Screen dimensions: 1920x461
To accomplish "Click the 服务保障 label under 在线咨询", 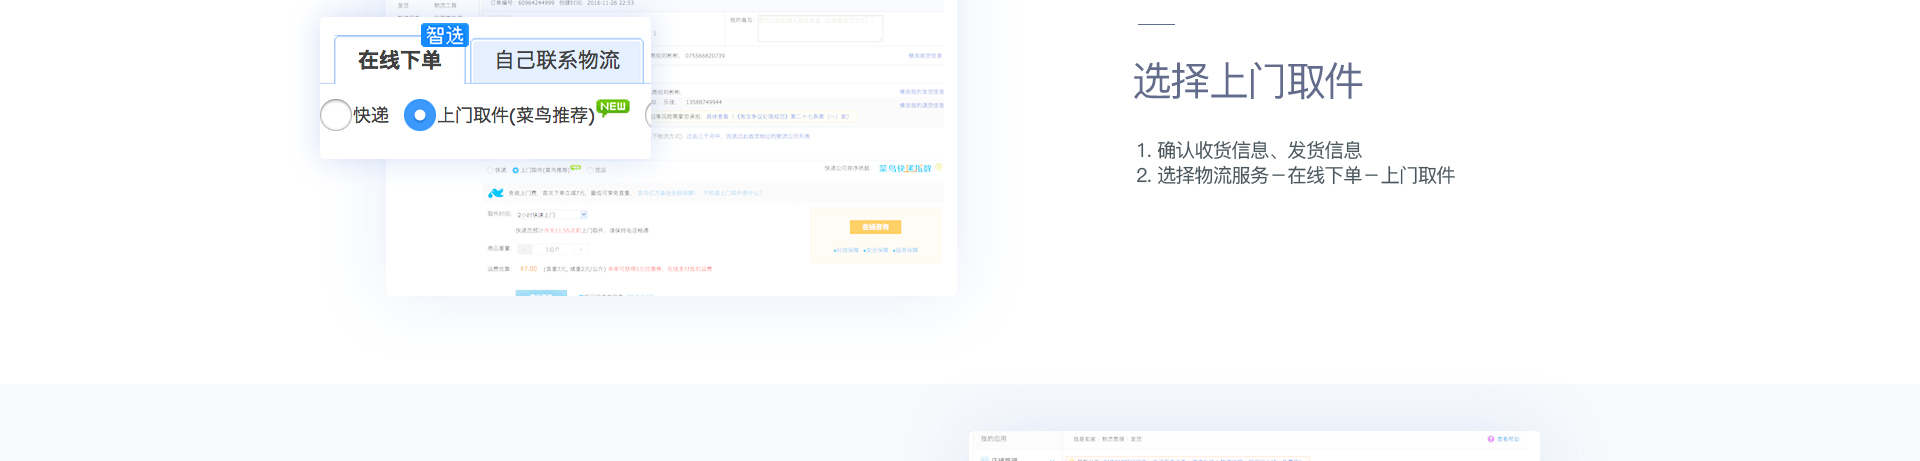I will pyautogui.click(x=905, y=250).
